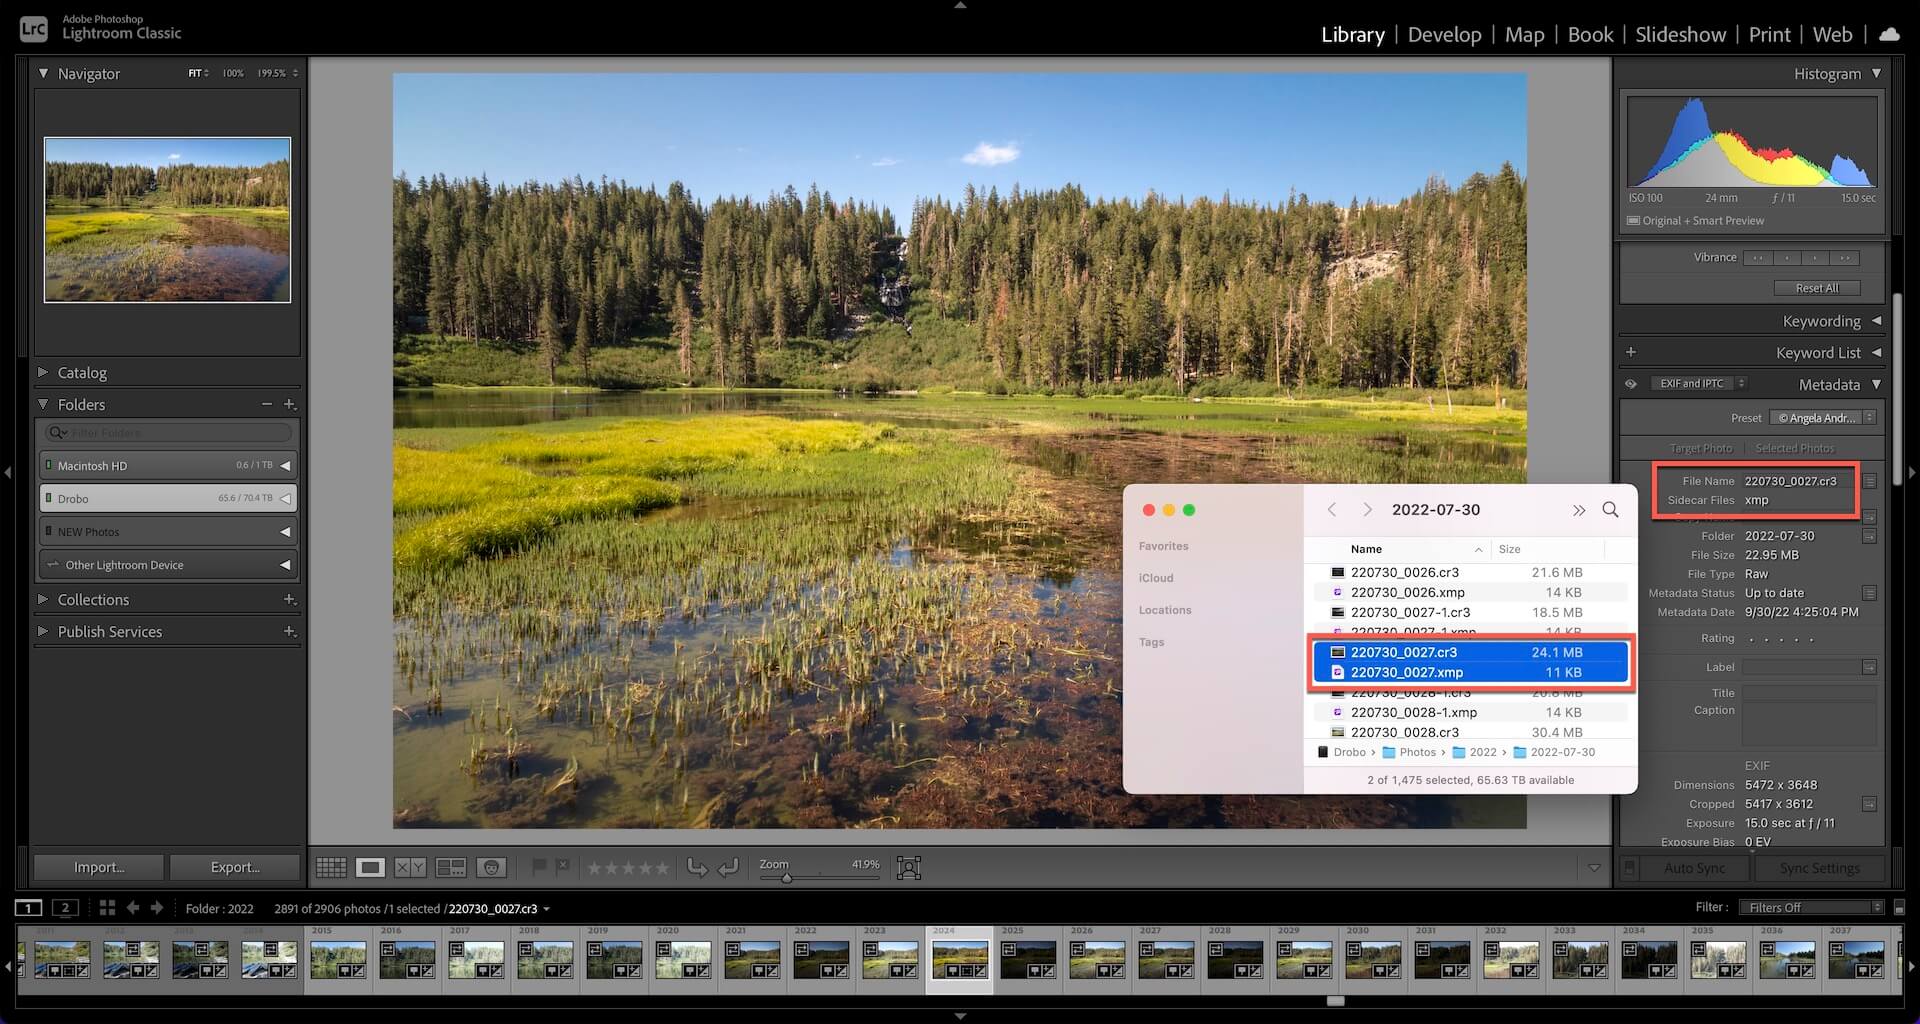Open People view face icon
1920x1024 pixels.
[491, 867]
